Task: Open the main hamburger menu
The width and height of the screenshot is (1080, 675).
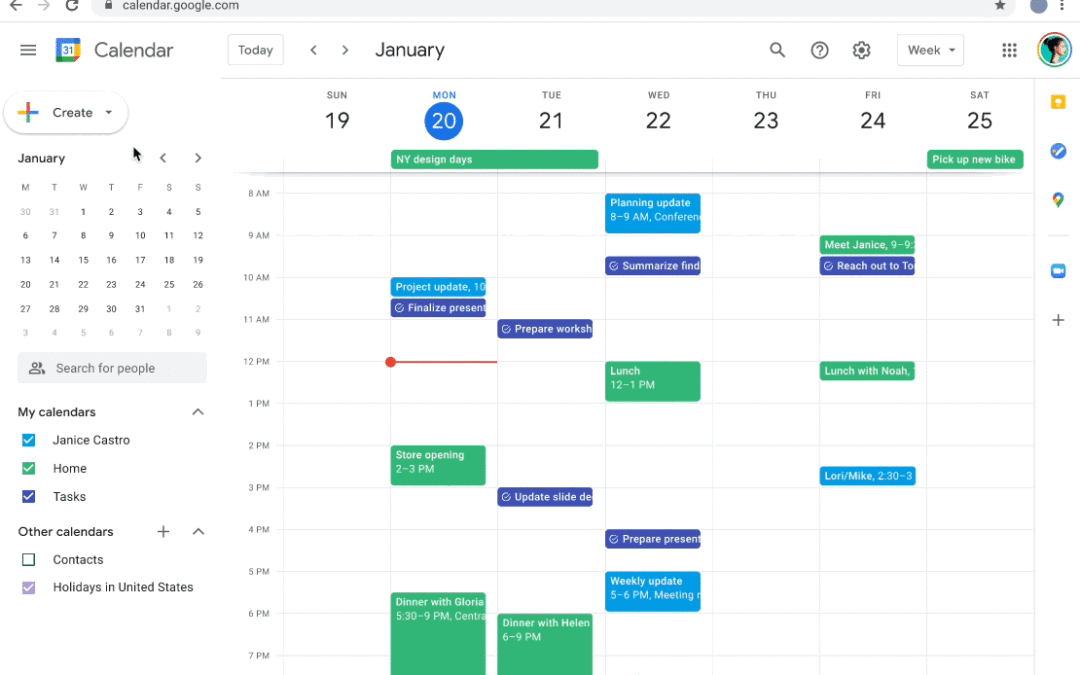Action: pos(28,50)
